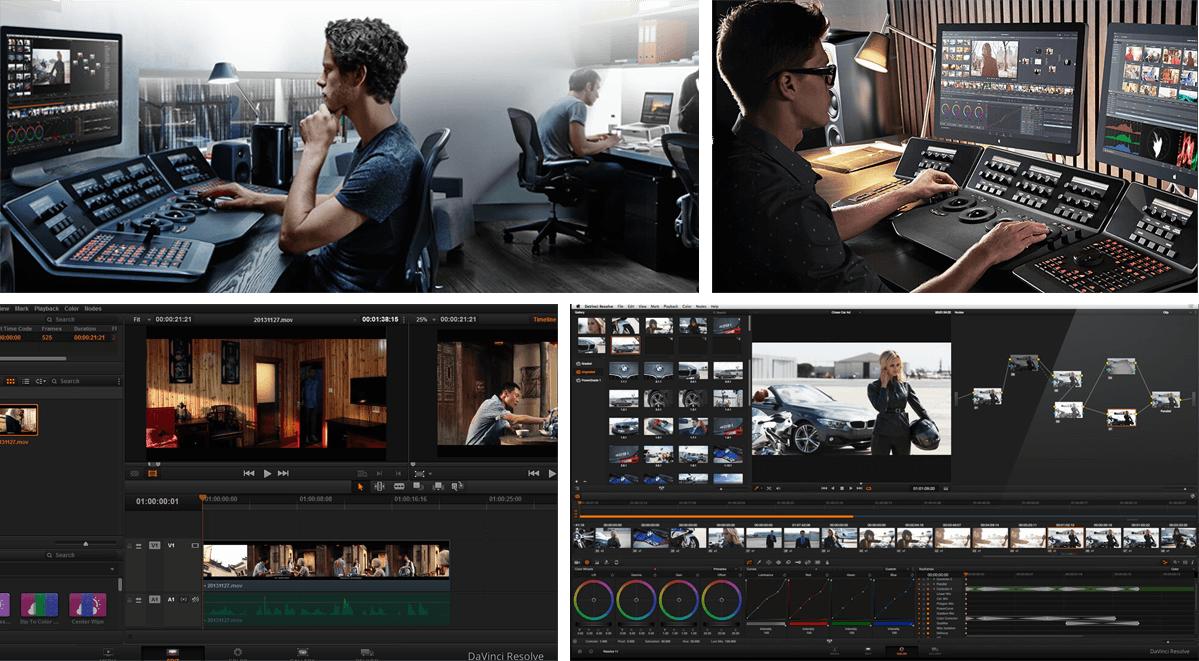The image size is (1199, 661).
Task: Select the Timeline label above the right viewer
Action: (544, 319)
